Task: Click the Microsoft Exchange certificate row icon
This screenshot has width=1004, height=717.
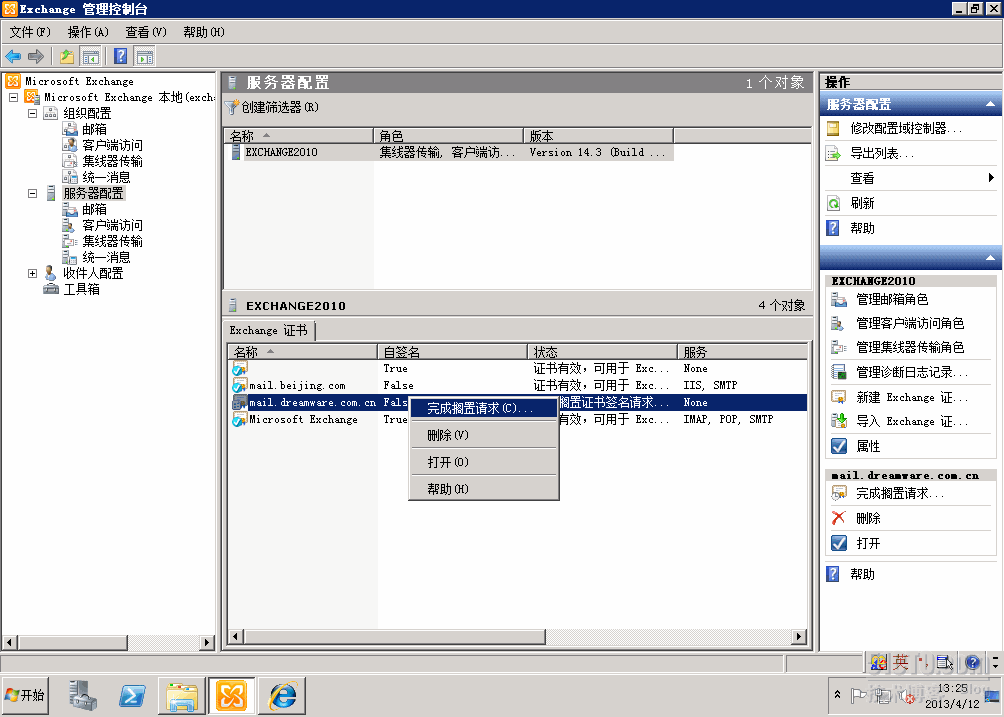Action: pos(239,419)
